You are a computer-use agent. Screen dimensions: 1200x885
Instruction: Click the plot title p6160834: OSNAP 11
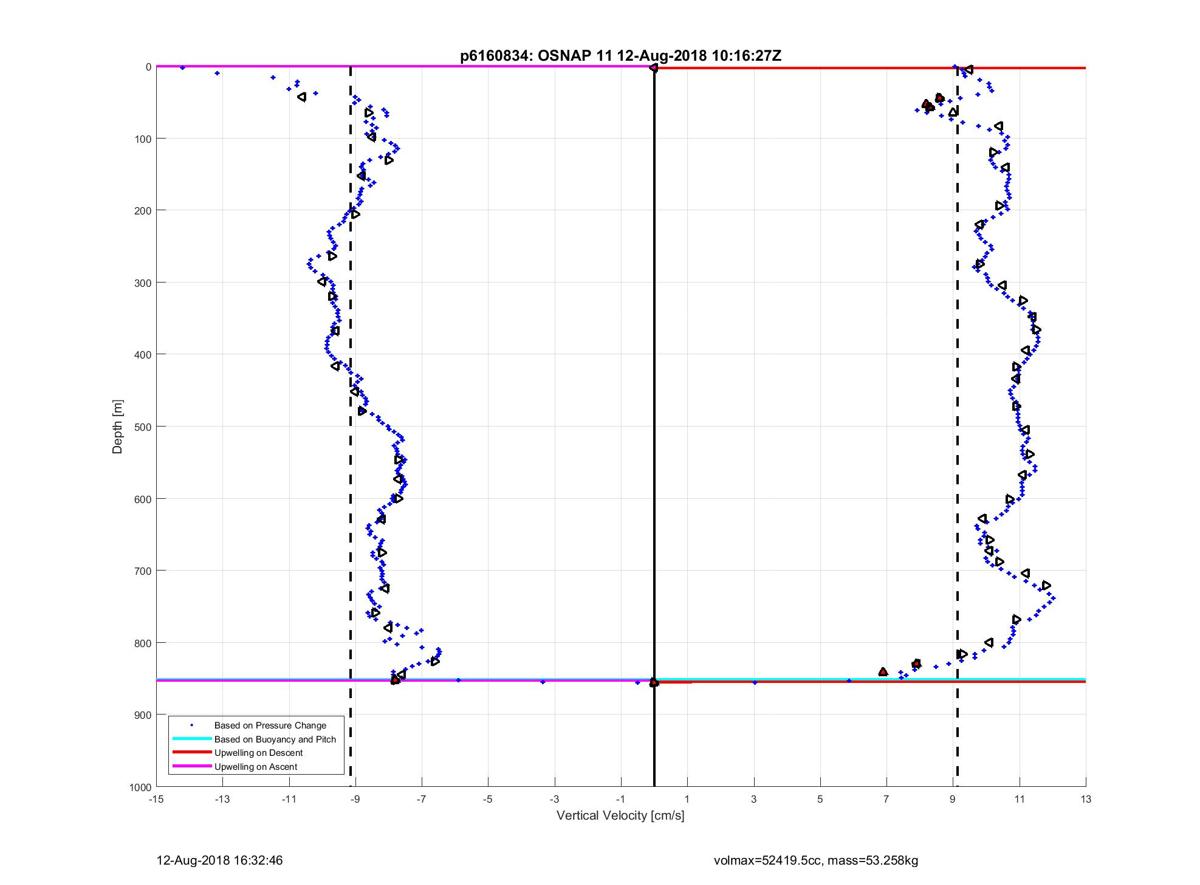click(x=621, y=56)
